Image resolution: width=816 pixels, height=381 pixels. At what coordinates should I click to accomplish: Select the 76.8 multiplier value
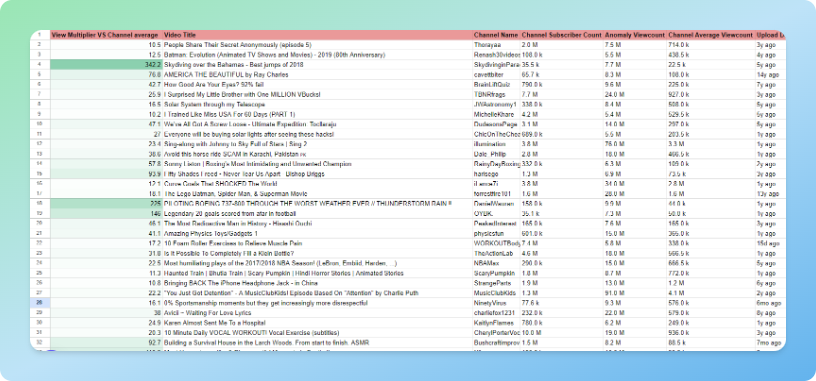[x=106, y=74]
